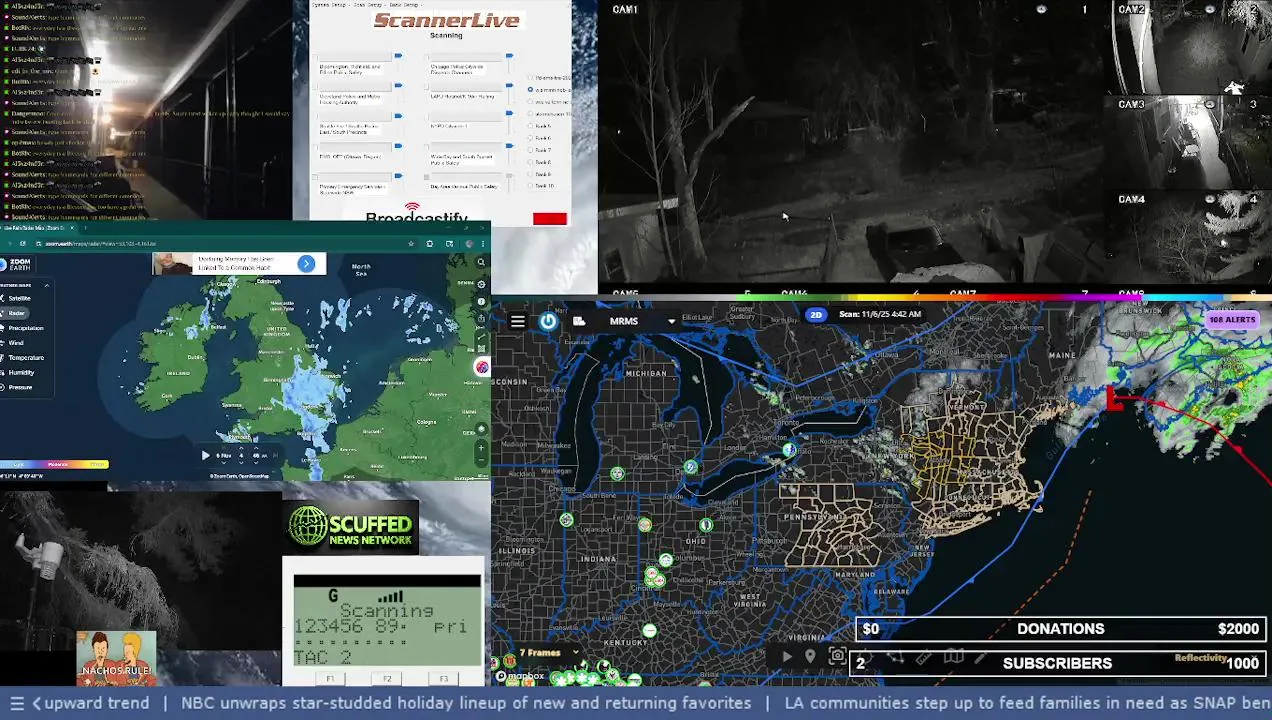Bookmark page with browser star icon
The image size is (1272, 720).
tap(411, 243)
